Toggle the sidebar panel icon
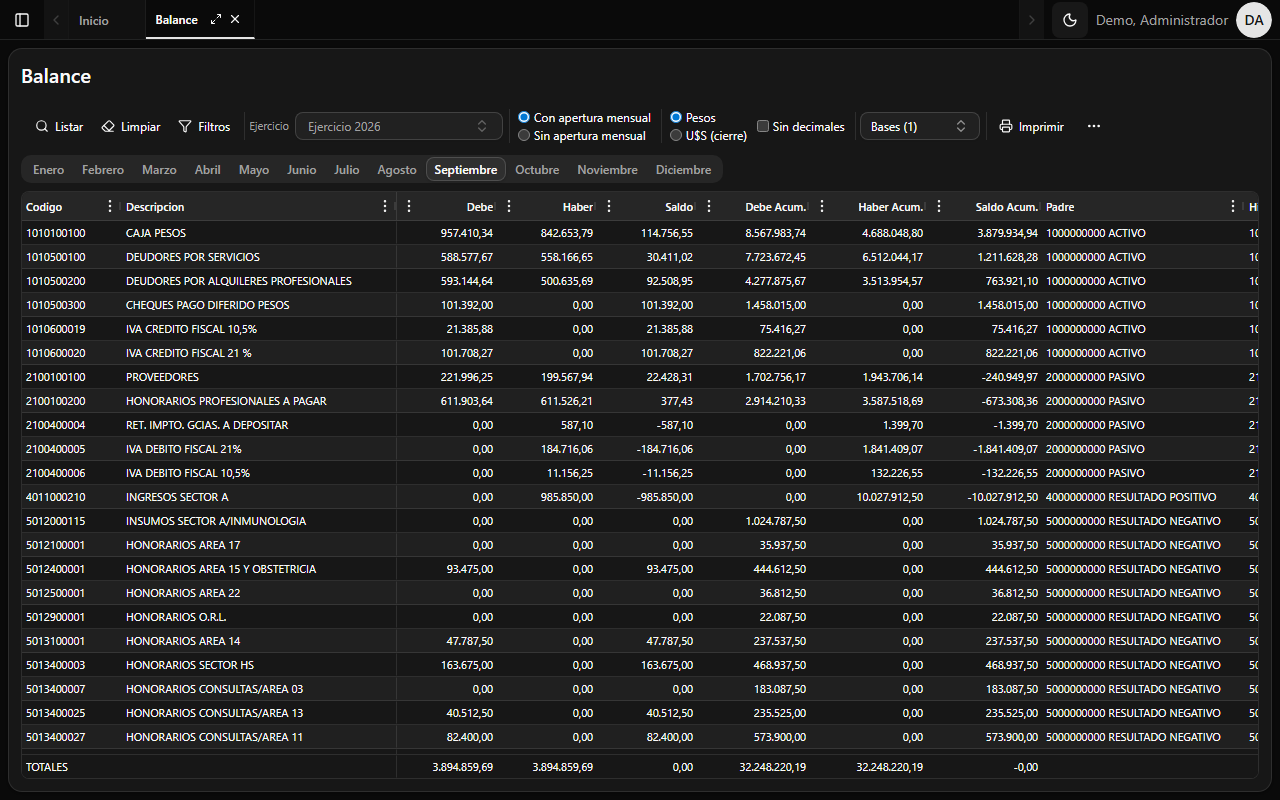Screen dimensions: 1280x800 point(22,20)
